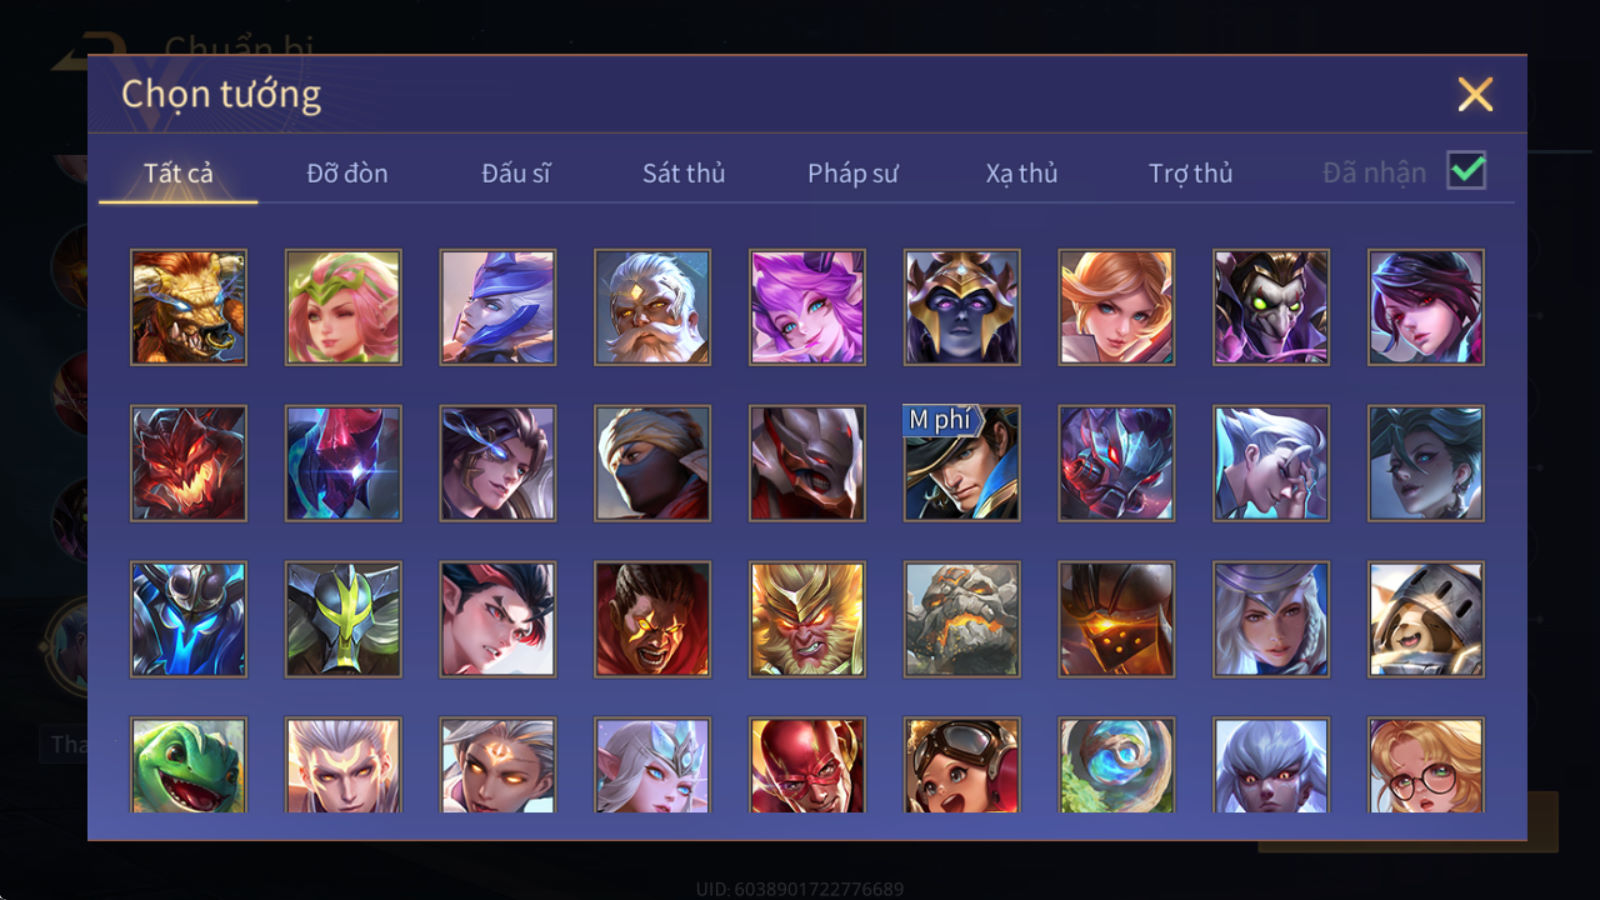Pick the green frog hero portrait
The height and width of the screenshot is (900, 1600).
(x=188, y=765)
